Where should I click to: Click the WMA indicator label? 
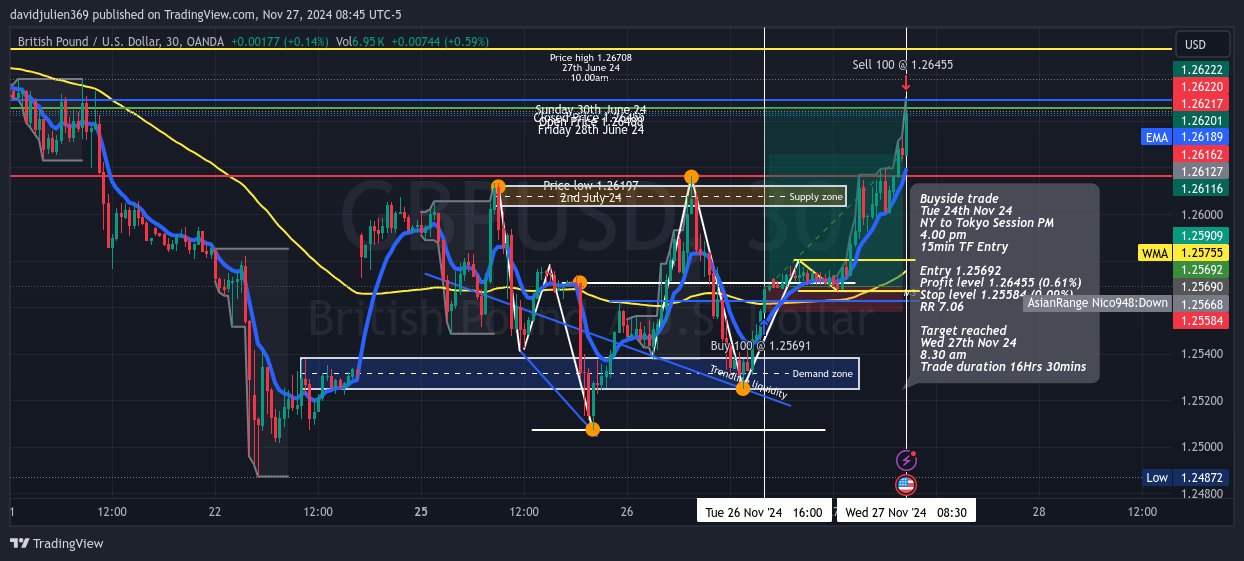(1155, 254)
